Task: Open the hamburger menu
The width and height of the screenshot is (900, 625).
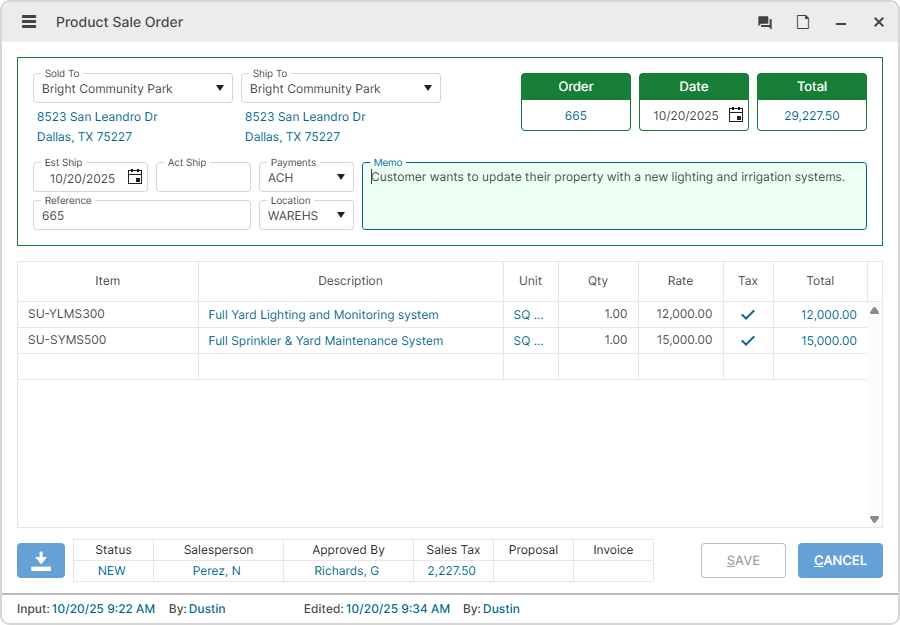Action: [x=29, y=22]
